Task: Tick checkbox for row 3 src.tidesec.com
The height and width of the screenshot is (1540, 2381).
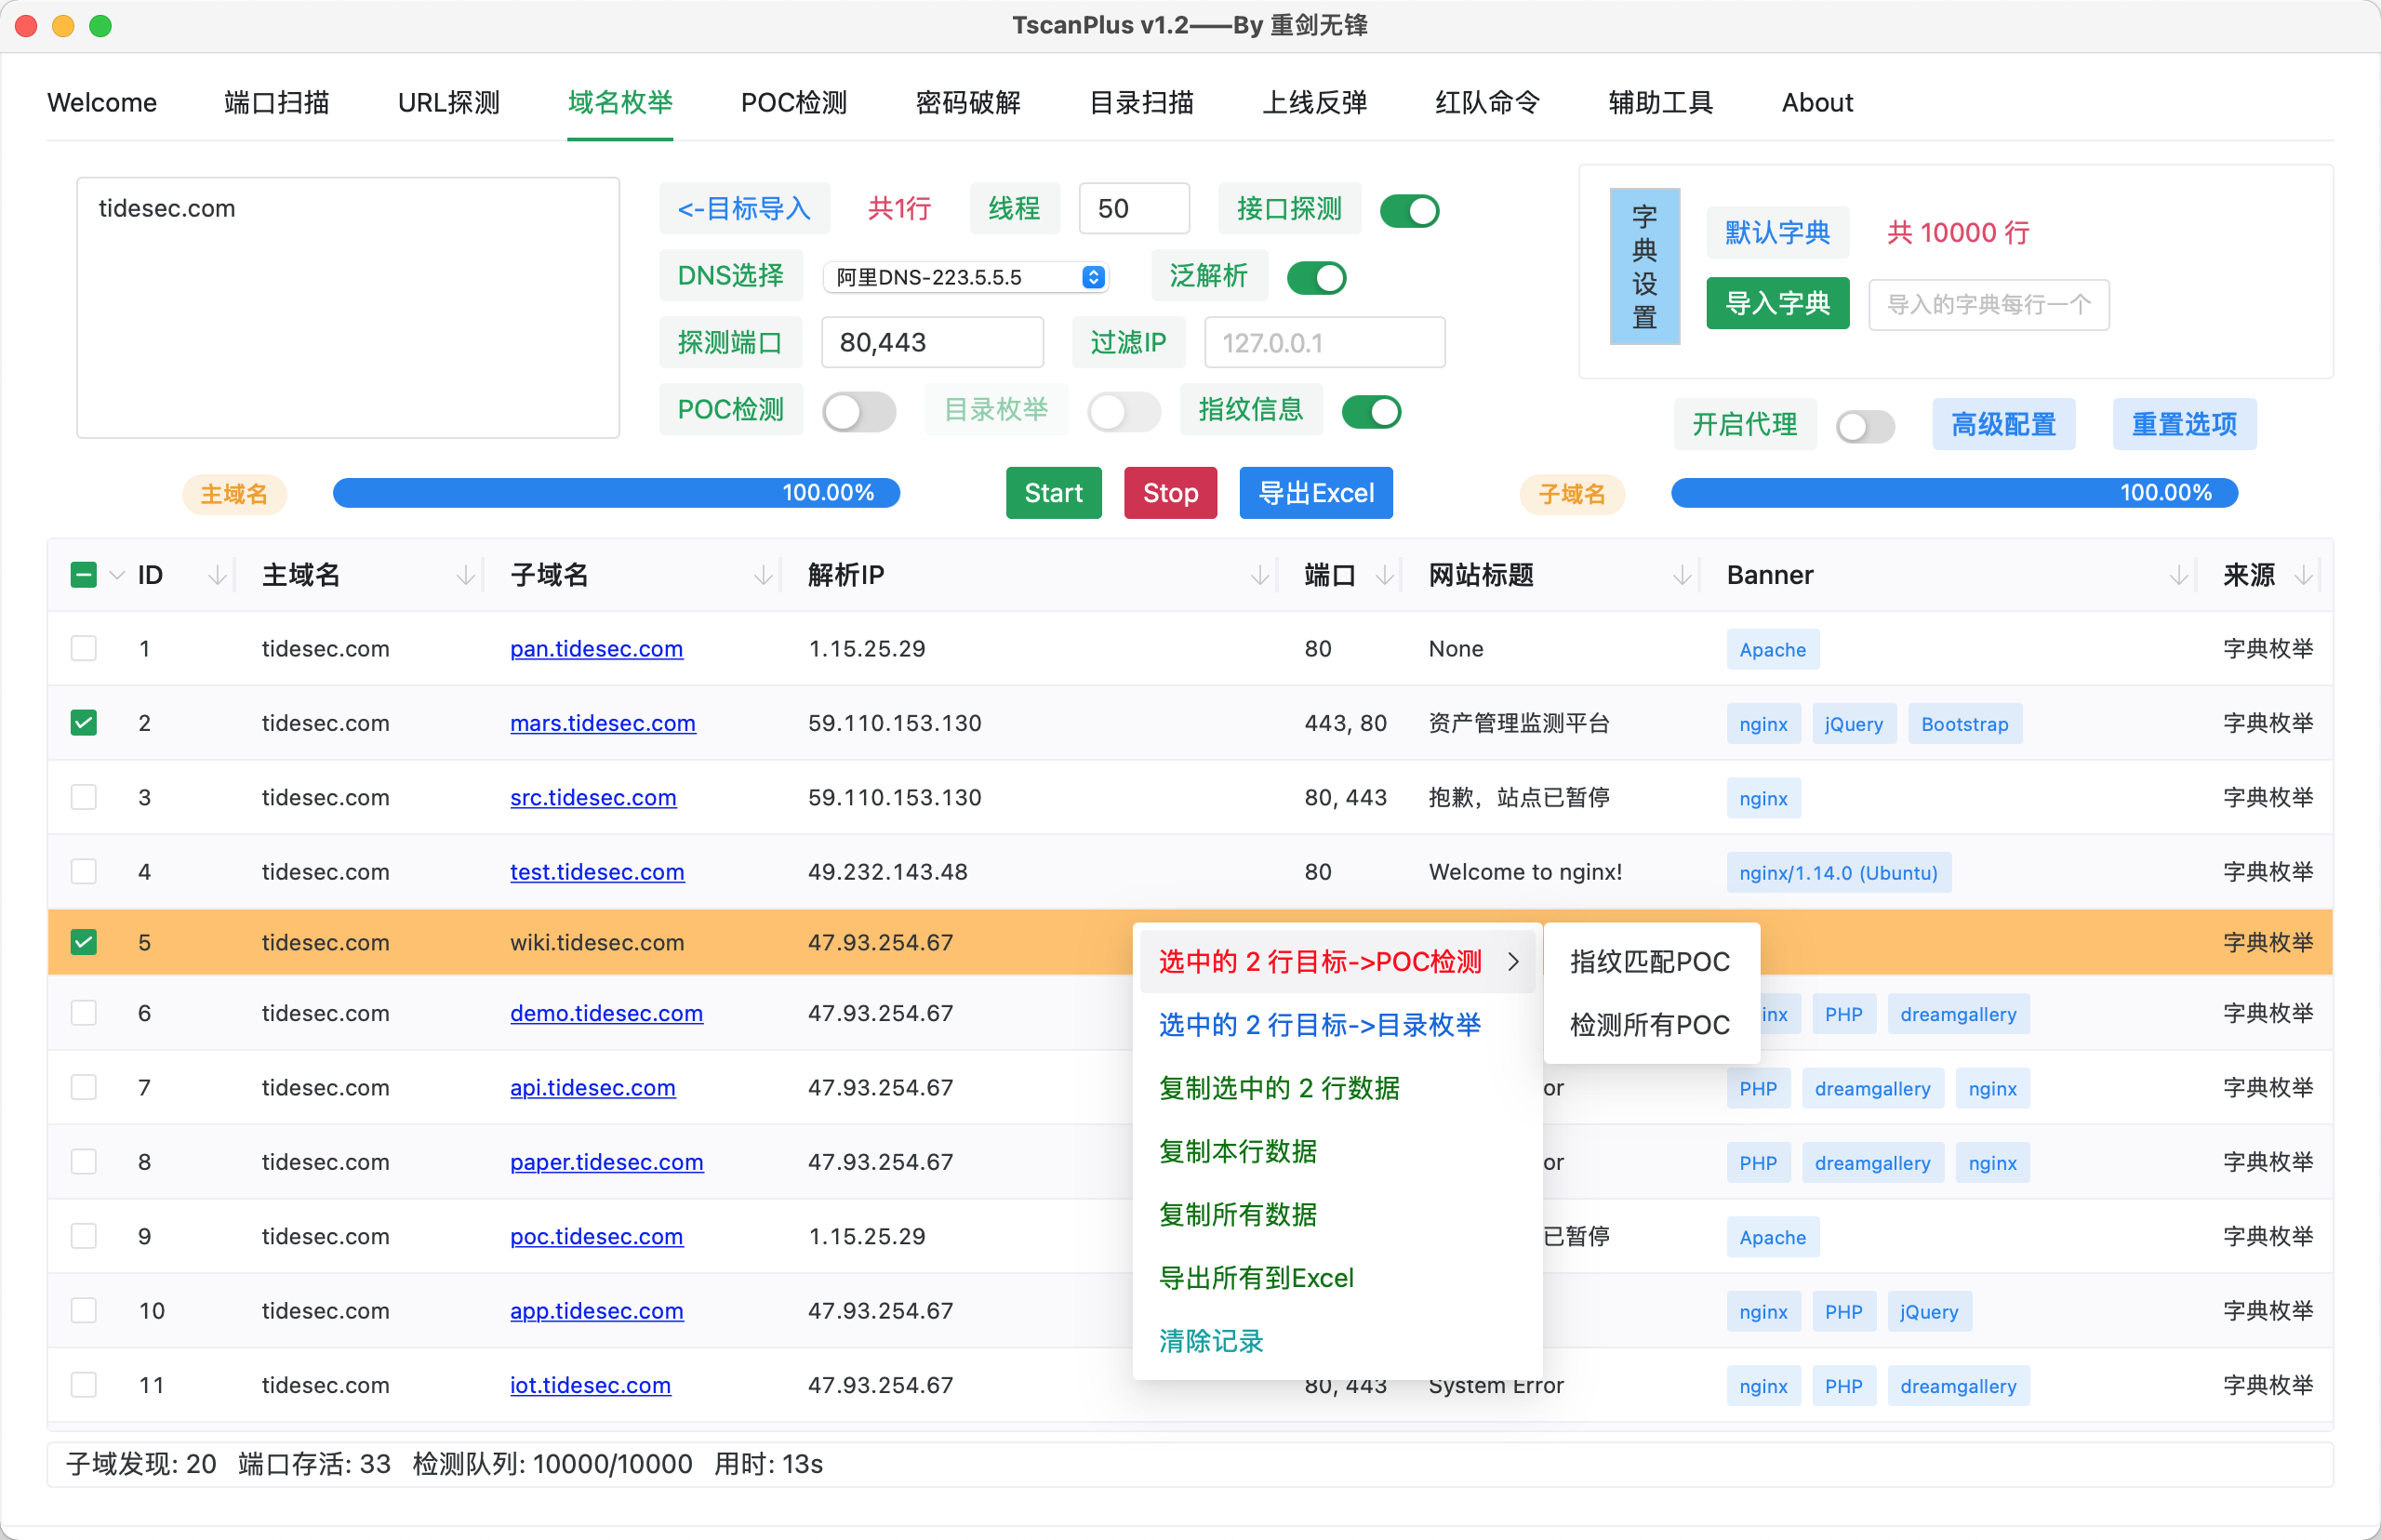Action: (84, 797)
